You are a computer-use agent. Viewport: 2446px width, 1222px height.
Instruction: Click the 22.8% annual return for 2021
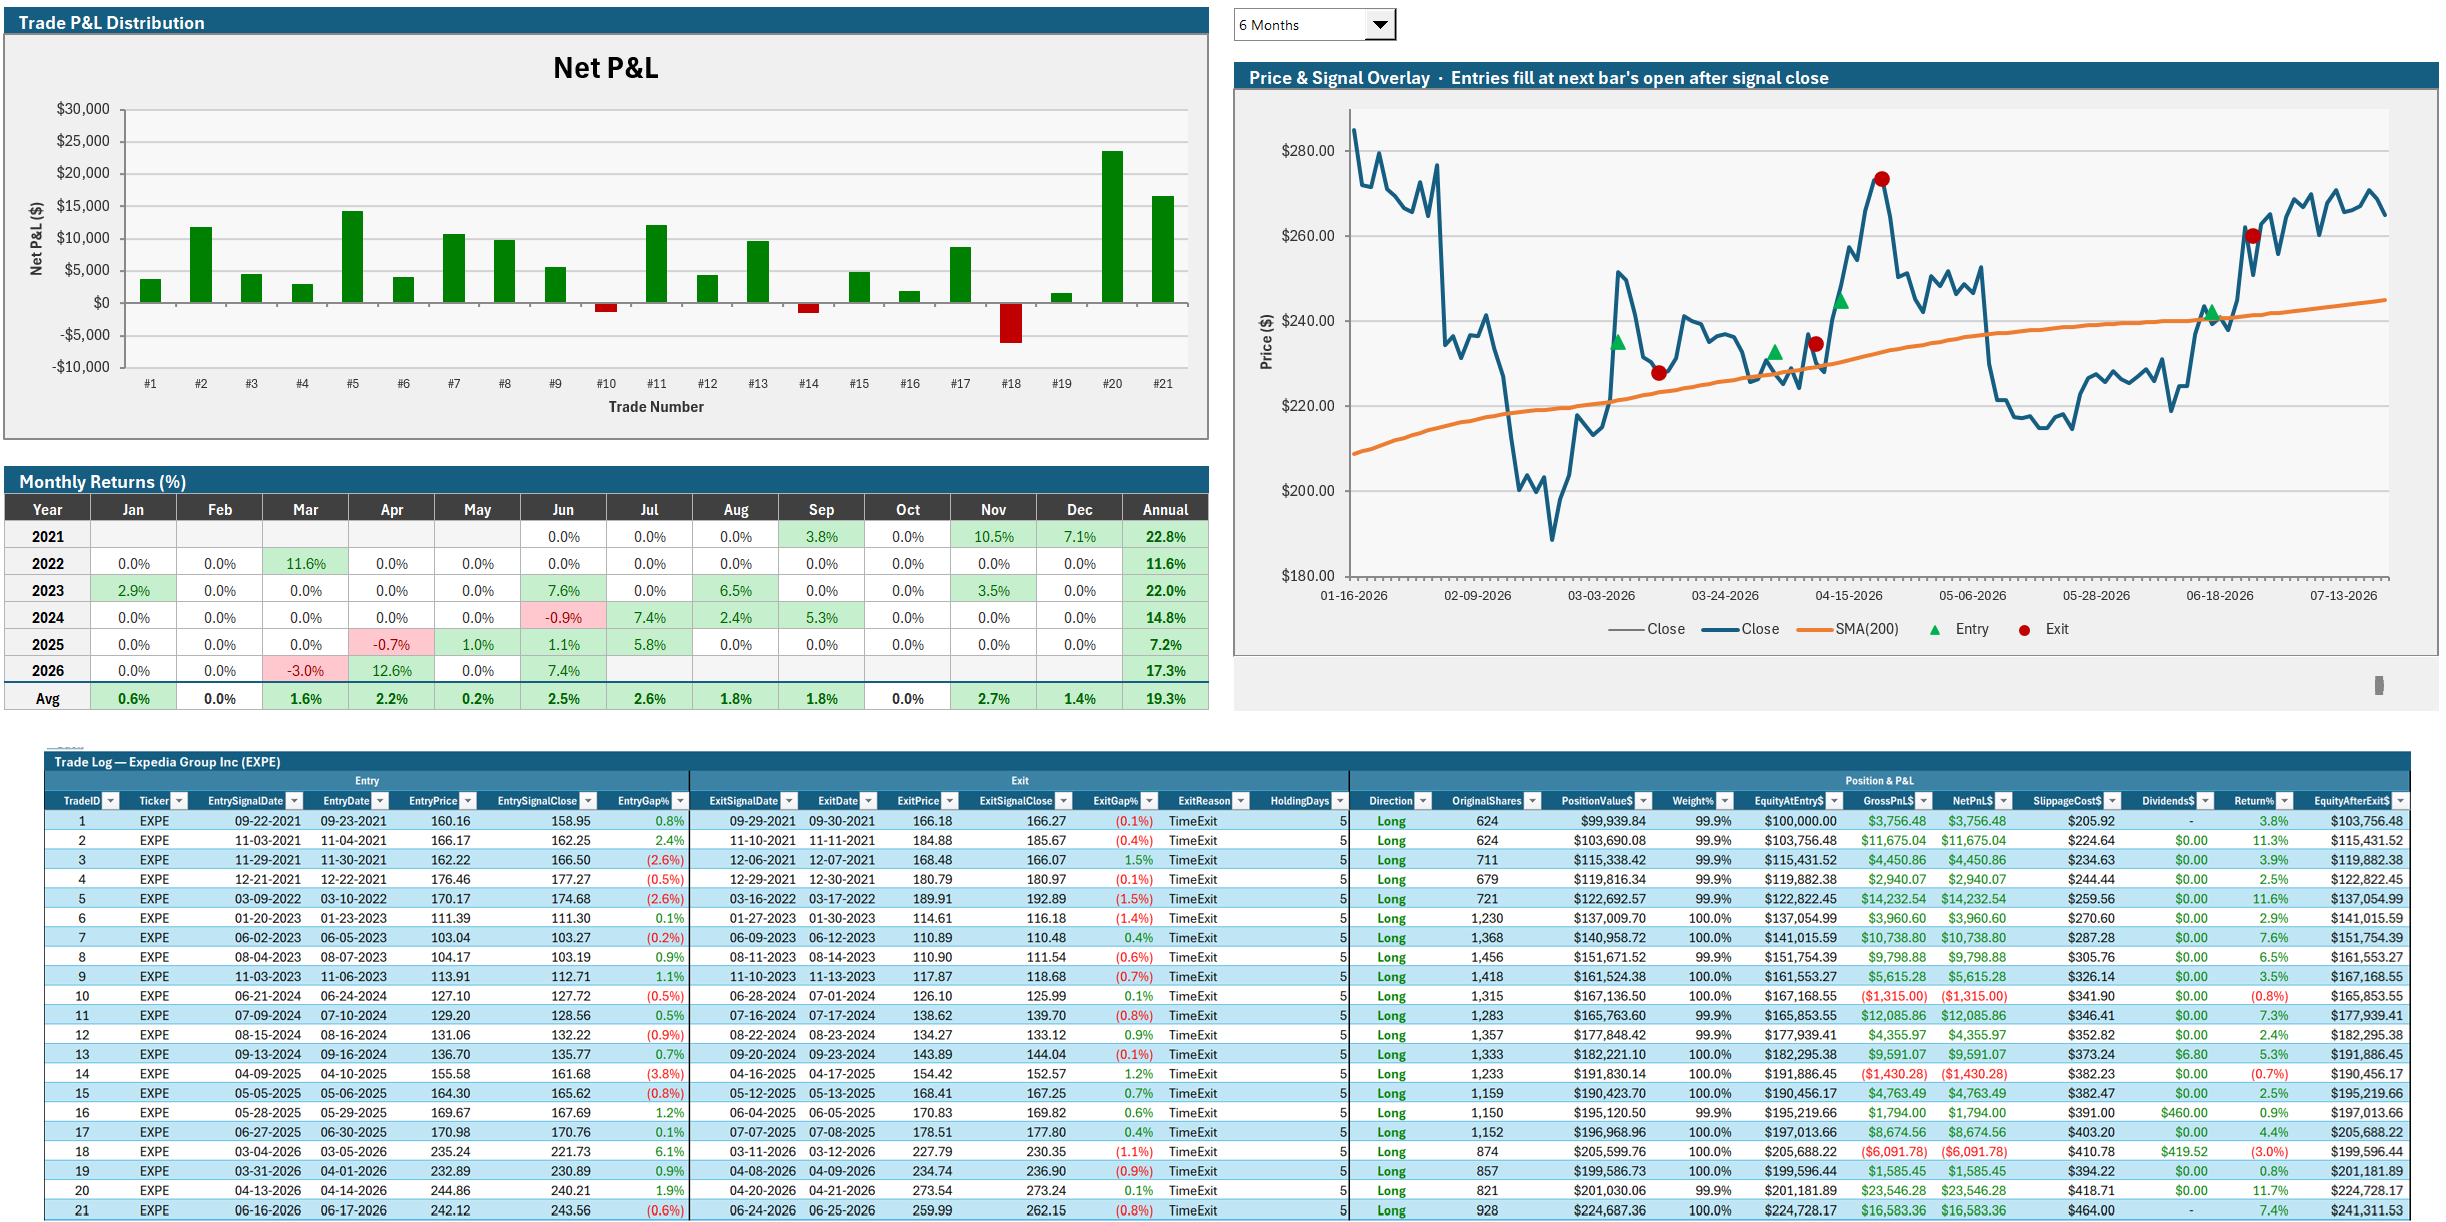tap(1165, 537)
